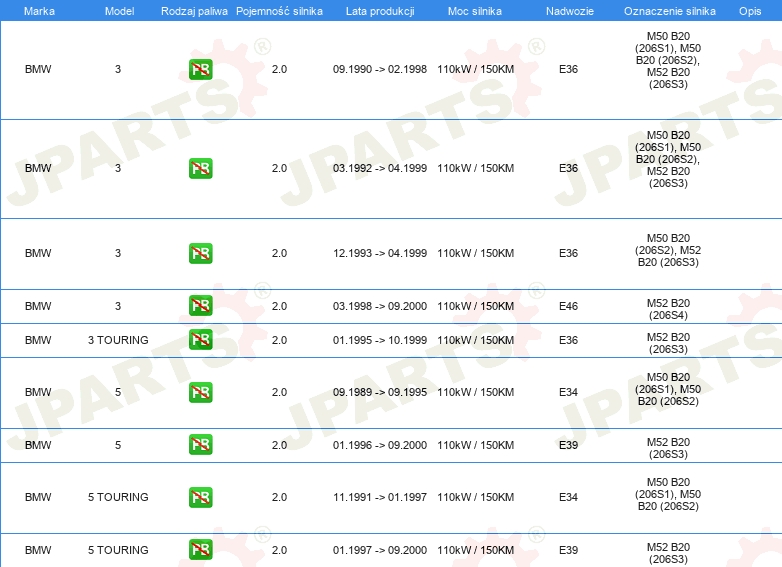This screenshot has width=782, height=567.
Task: Click the fuel icon in the 5 TOURING E34 row
Action: click(x=200, y=497)
